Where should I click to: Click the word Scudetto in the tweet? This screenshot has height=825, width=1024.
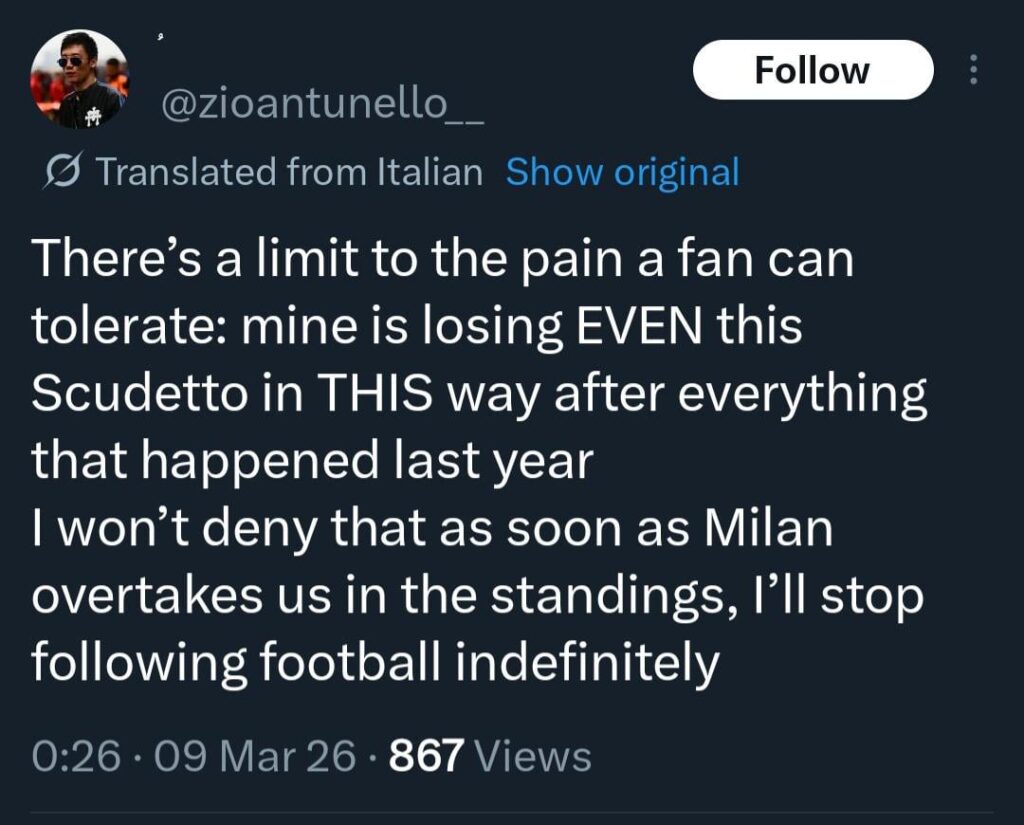point(140,392)
